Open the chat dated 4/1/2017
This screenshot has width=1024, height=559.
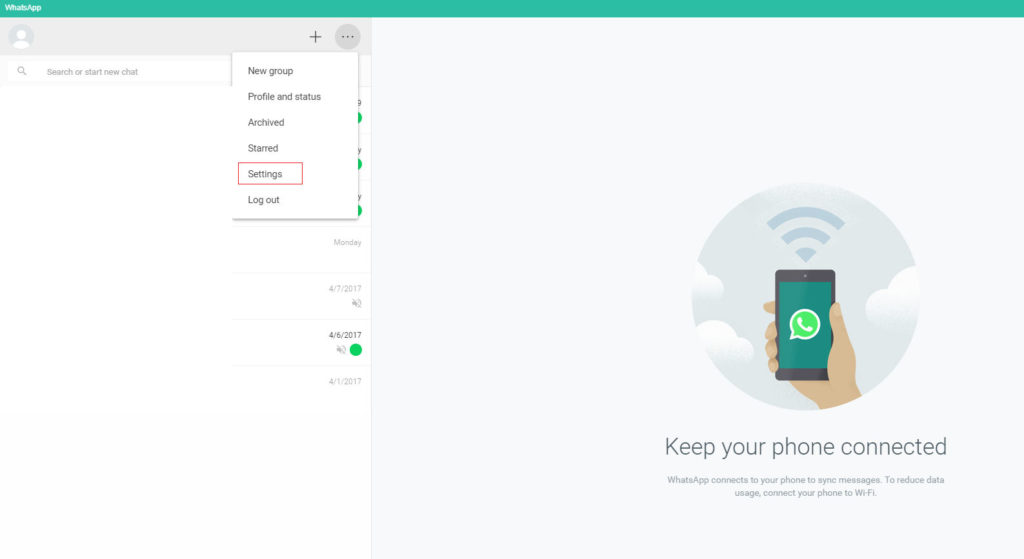(x=185, y=389)
